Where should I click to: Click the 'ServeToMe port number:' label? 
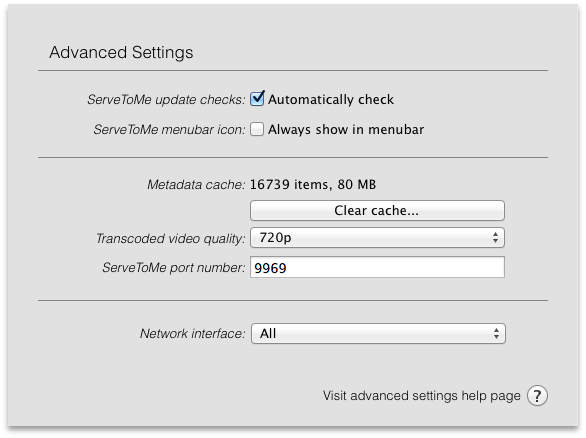coord(174,268)
